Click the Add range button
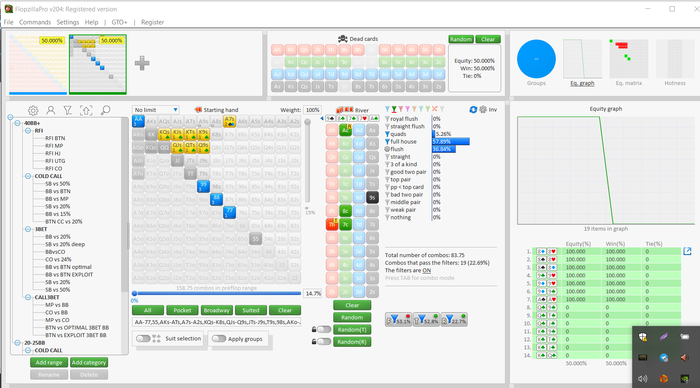Viewport: 700px width, 388px height. 49,363
